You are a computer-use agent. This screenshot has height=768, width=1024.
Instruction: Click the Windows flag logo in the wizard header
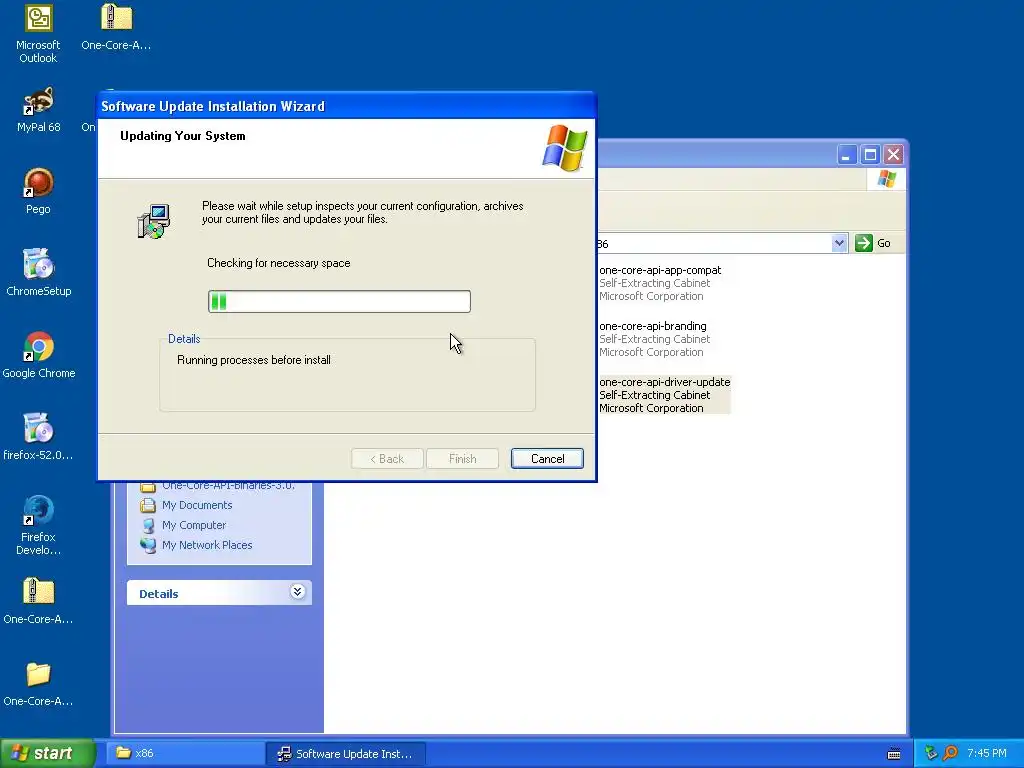(x=565, y=148)
